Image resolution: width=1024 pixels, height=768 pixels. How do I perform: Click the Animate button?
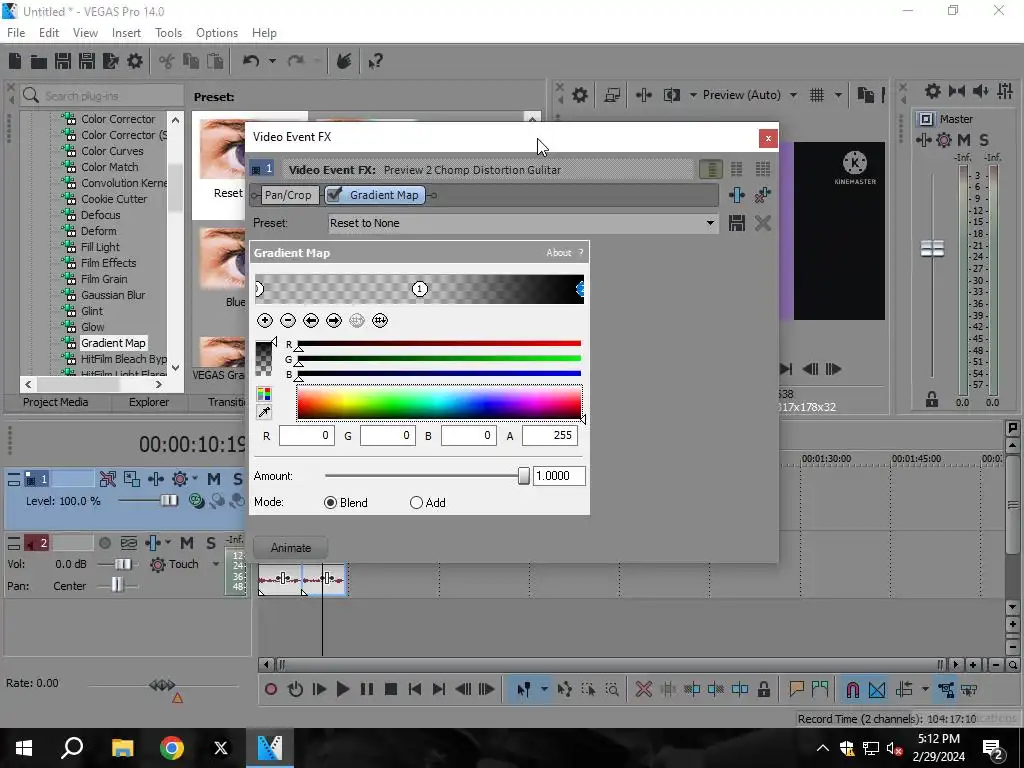pyautogui.click(x=291, y=548)
